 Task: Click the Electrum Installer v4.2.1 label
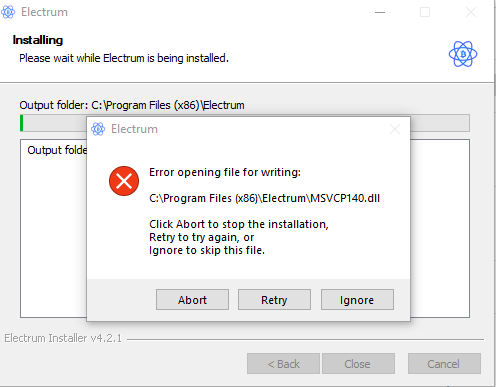(x=63, y=338)
